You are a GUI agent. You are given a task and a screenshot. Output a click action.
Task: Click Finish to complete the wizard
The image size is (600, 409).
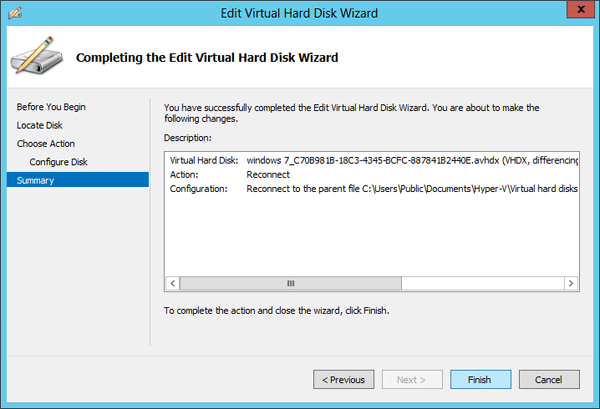pyautogui.click(x=479, y=380)
